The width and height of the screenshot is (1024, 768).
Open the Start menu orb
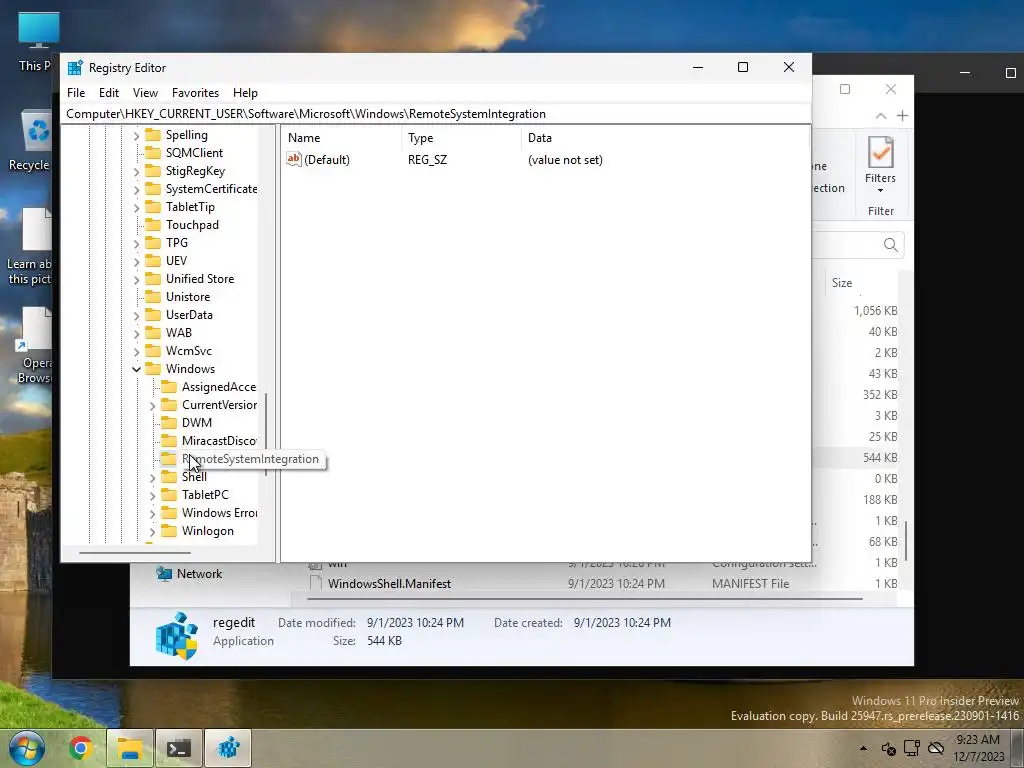point(26,748)
